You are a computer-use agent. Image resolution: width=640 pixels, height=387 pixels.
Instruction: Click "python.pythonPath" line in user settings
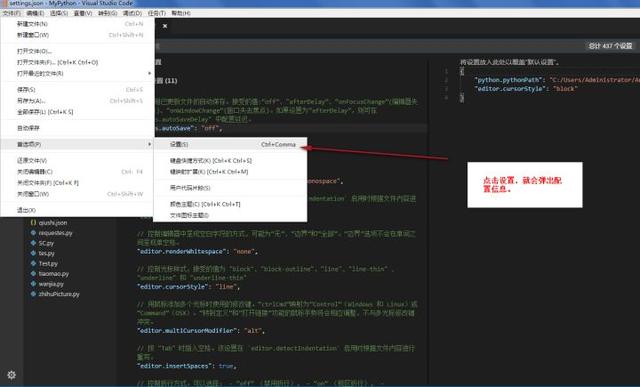tap(557, 80)
